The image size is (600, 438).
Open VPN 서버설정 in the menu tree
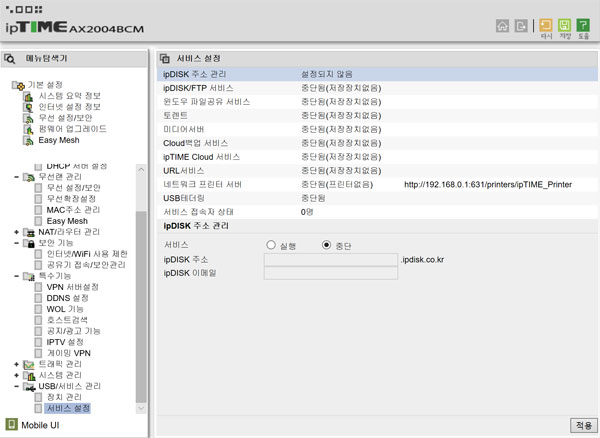pyautogui.click(x=73, y=287)
